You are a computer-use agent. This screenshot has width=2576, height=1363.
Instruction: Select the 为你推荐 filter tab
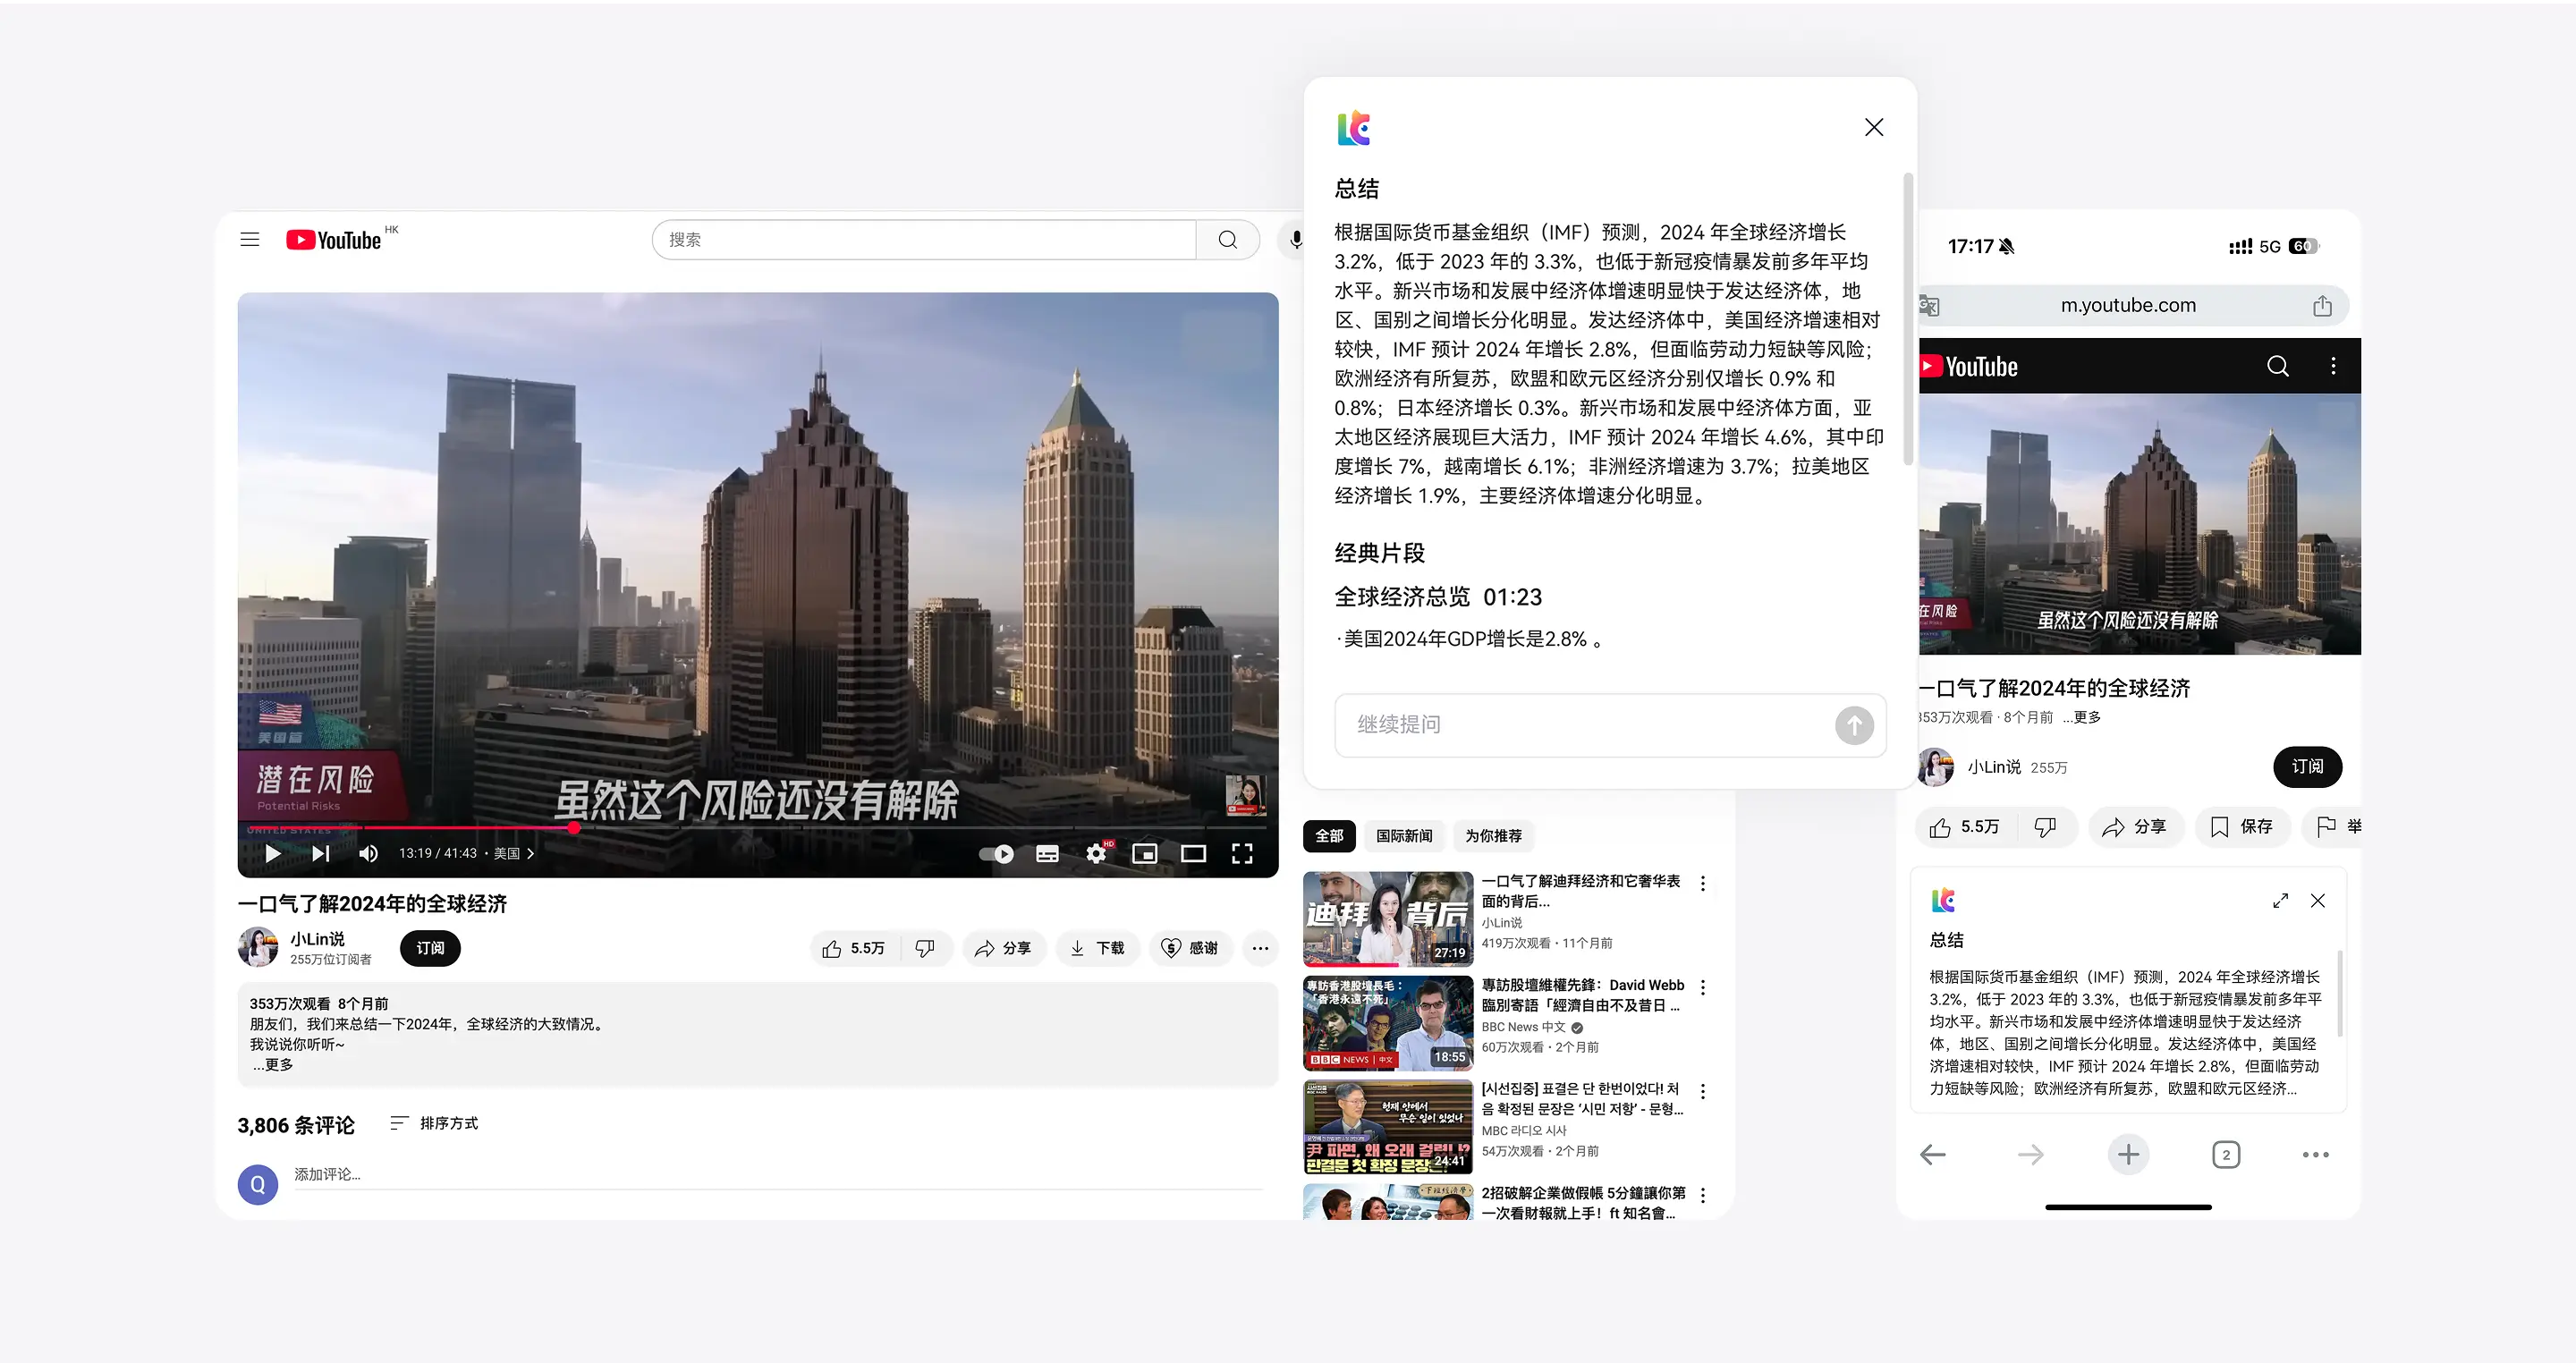(x=1493, y=835)
